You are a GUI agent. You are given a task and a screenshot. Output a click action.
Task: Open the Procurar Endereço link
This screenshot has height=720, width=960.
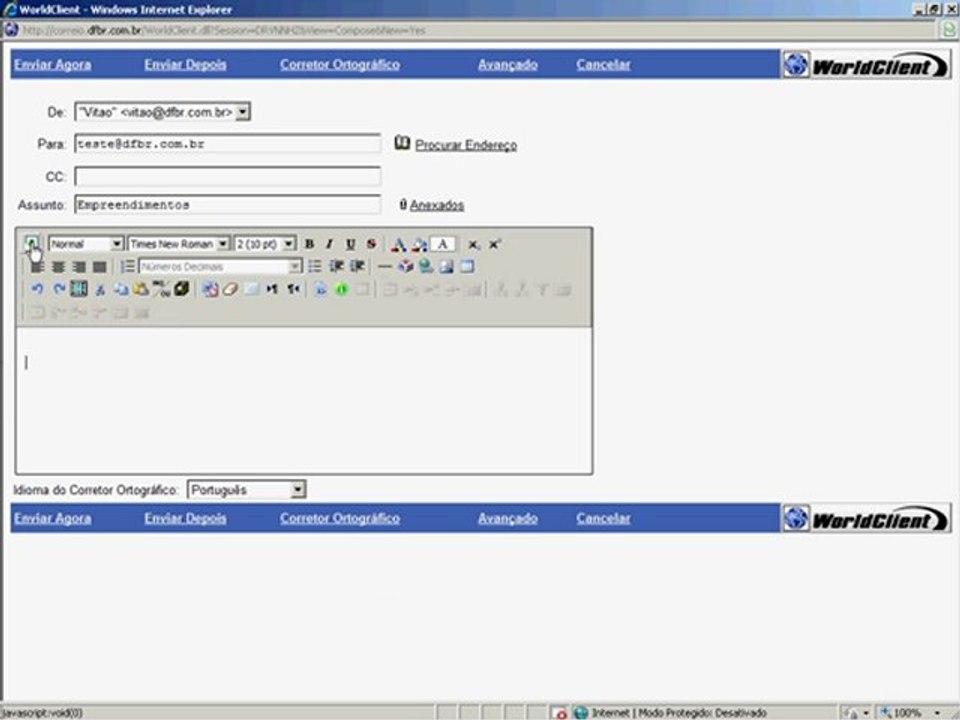click(x=466, y=145)
